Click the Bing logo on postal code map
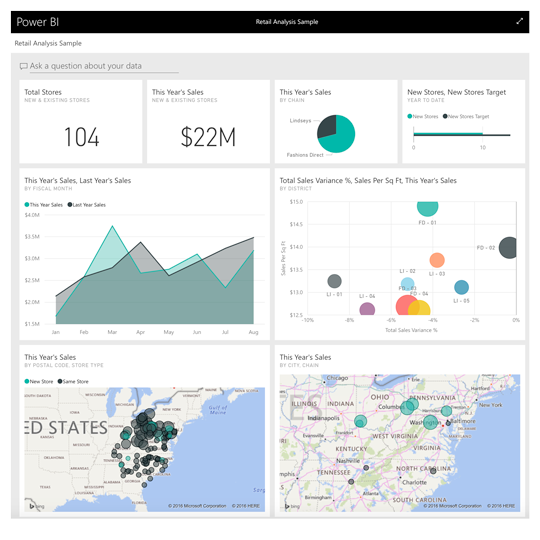 pyautogui.click(x=37, y=506)
